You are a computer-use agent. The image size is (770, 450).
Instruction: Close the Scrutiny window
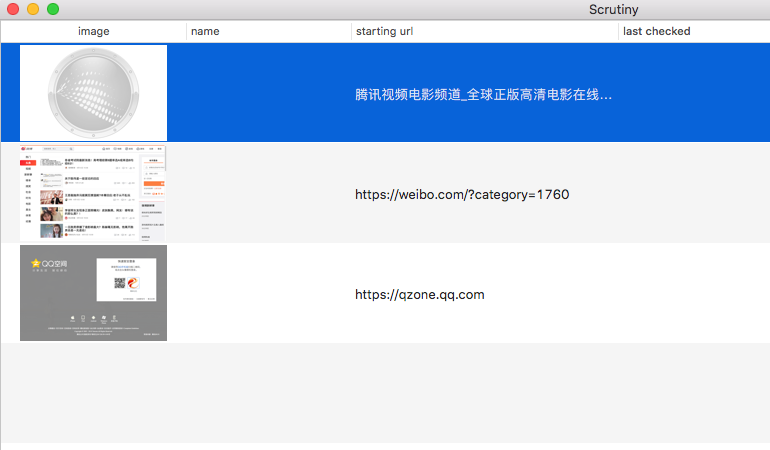13,9
